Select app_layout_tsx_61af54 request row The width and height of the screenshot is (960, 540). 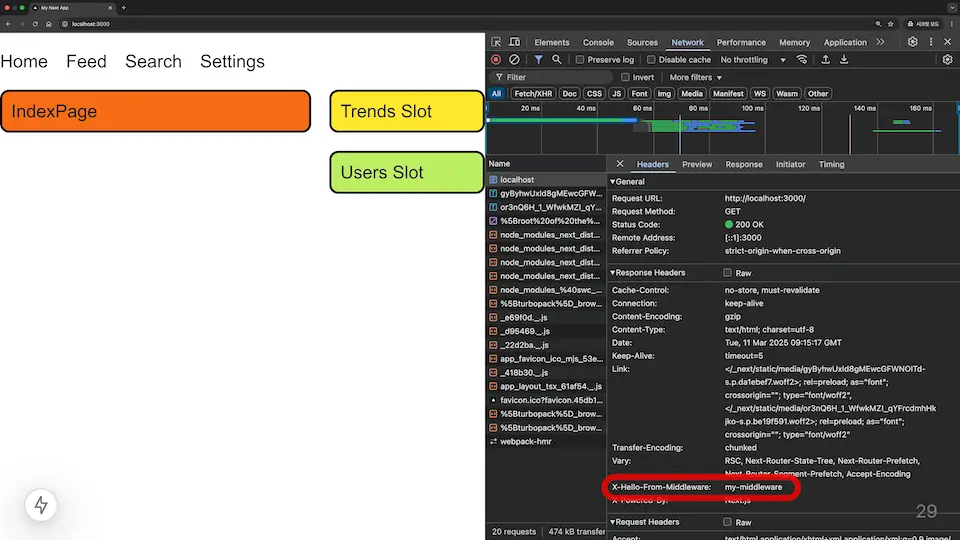coord(546,386)
